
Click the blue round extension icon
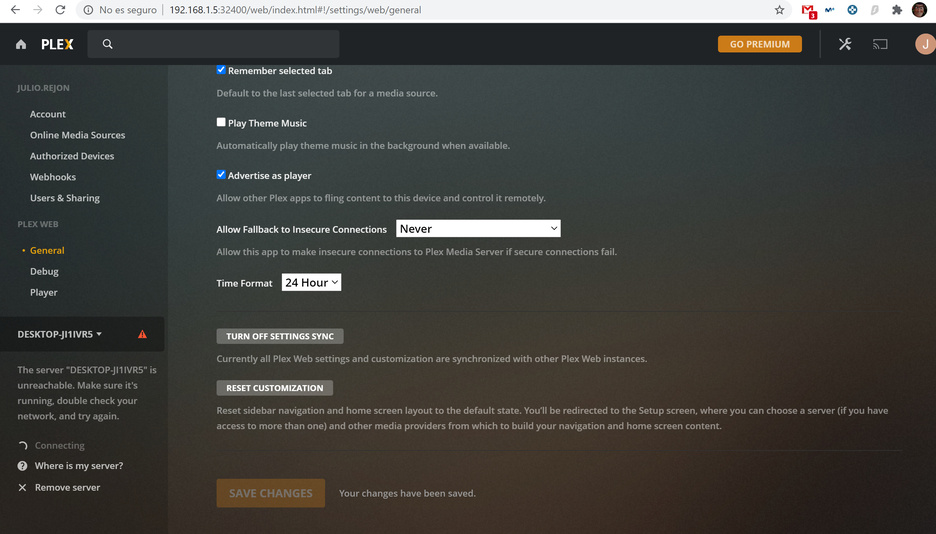click(x=852, y=10)
